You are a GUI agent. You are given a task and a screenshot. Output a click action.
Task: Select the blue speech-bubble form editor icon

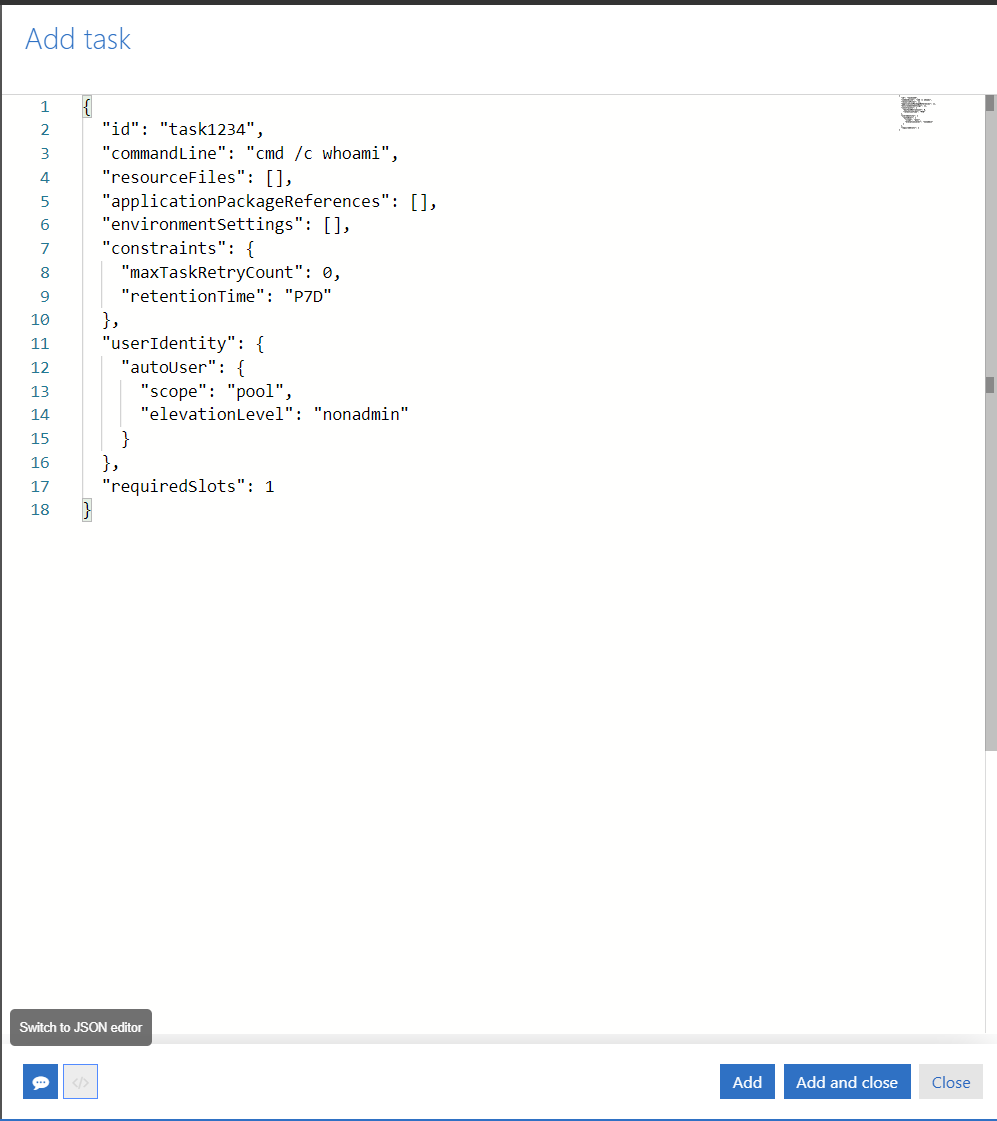point(40,1081)
